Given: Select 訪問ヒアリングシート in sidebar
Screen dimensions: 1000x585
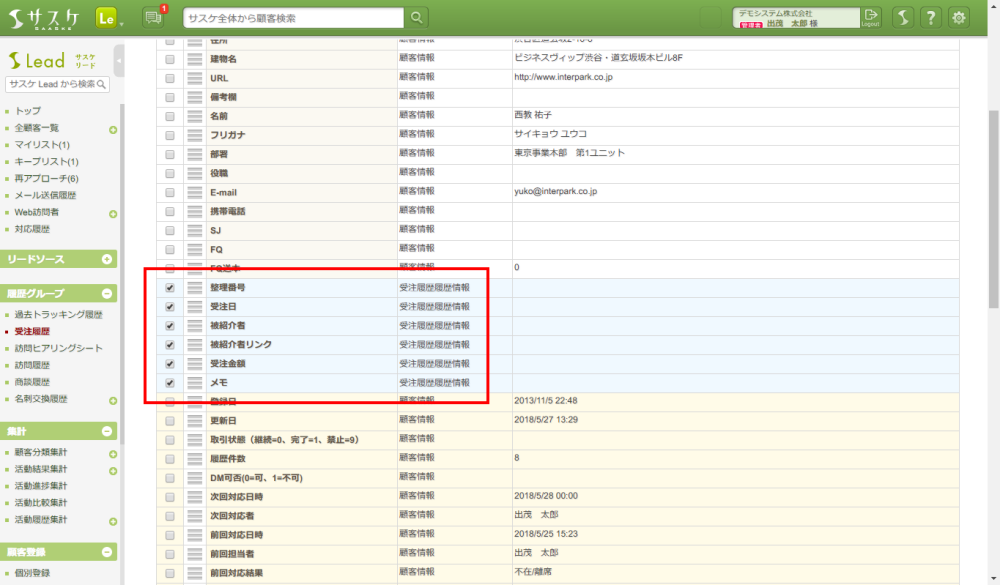Looking at the screenshot, I should click(x=58, y=348).
